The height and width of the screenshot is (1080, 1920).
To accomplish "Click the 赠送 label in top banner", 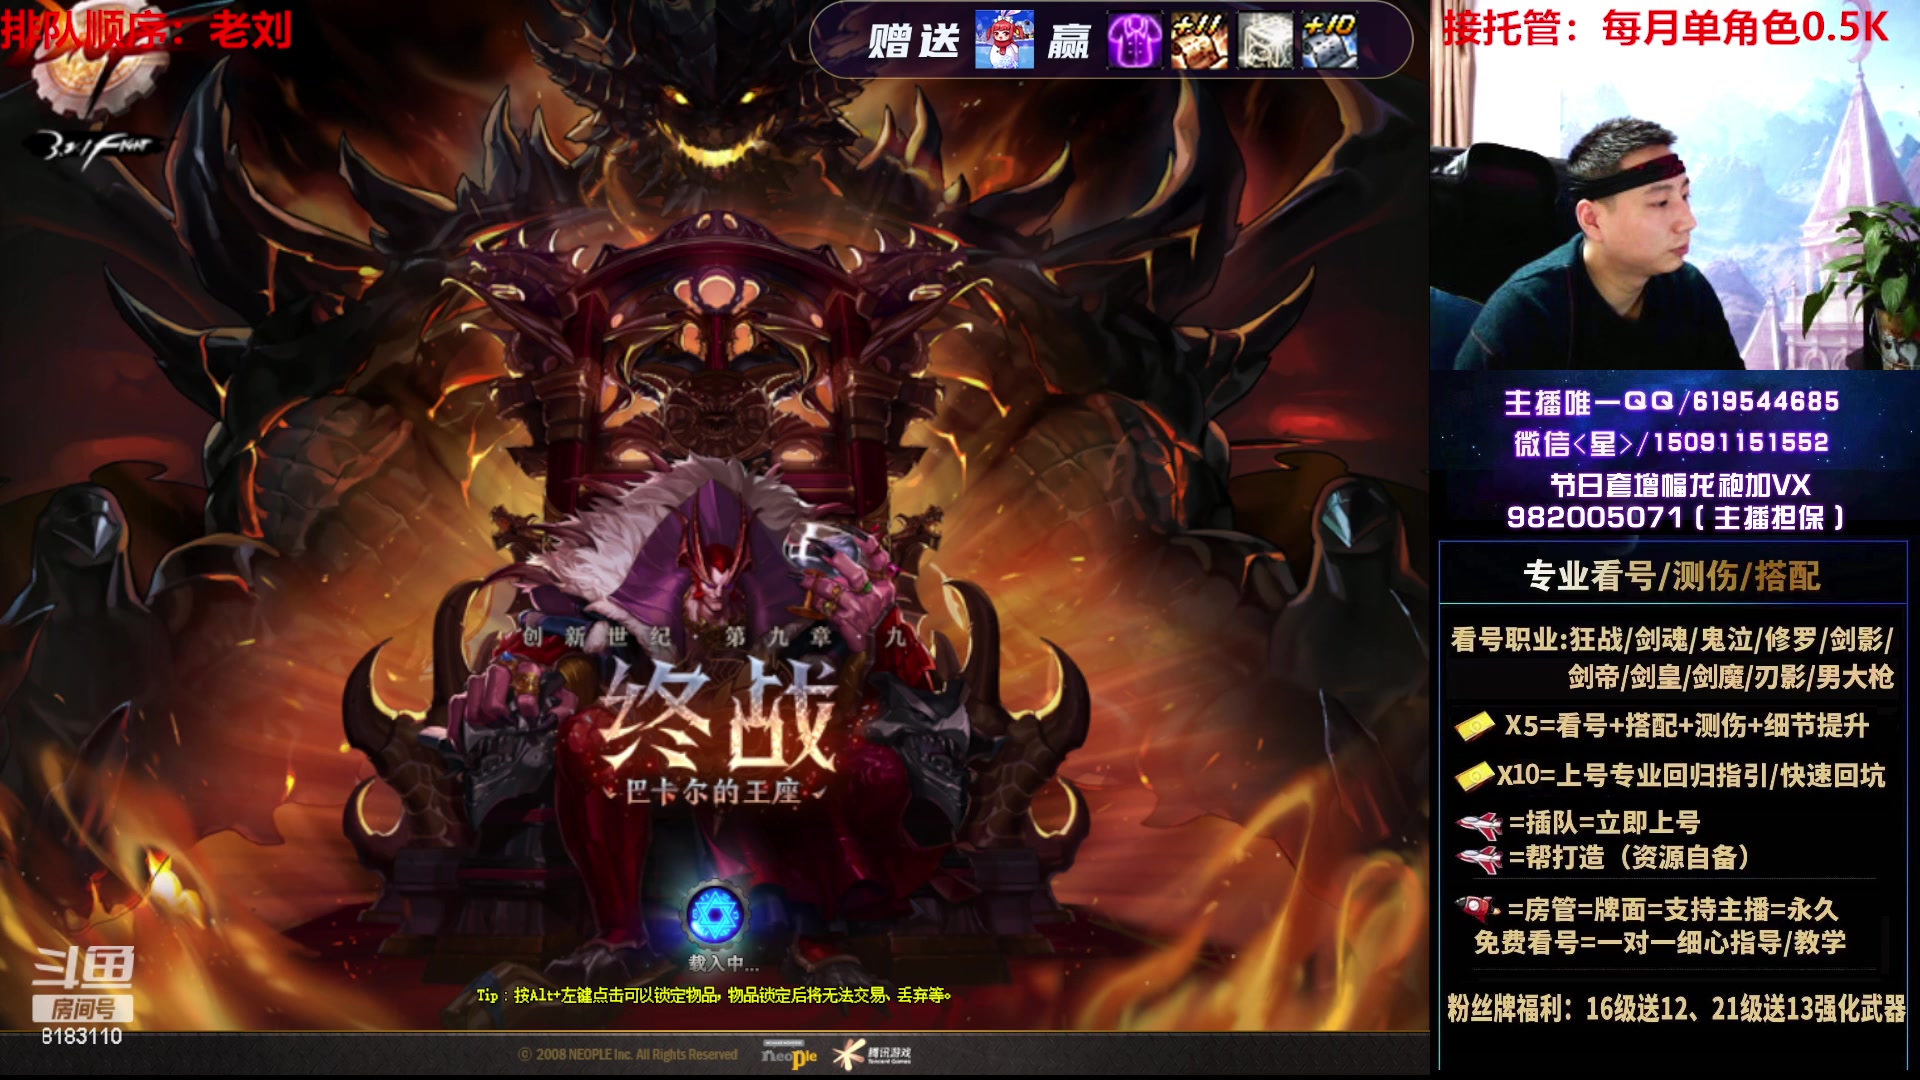I will (x=913, y=41).
